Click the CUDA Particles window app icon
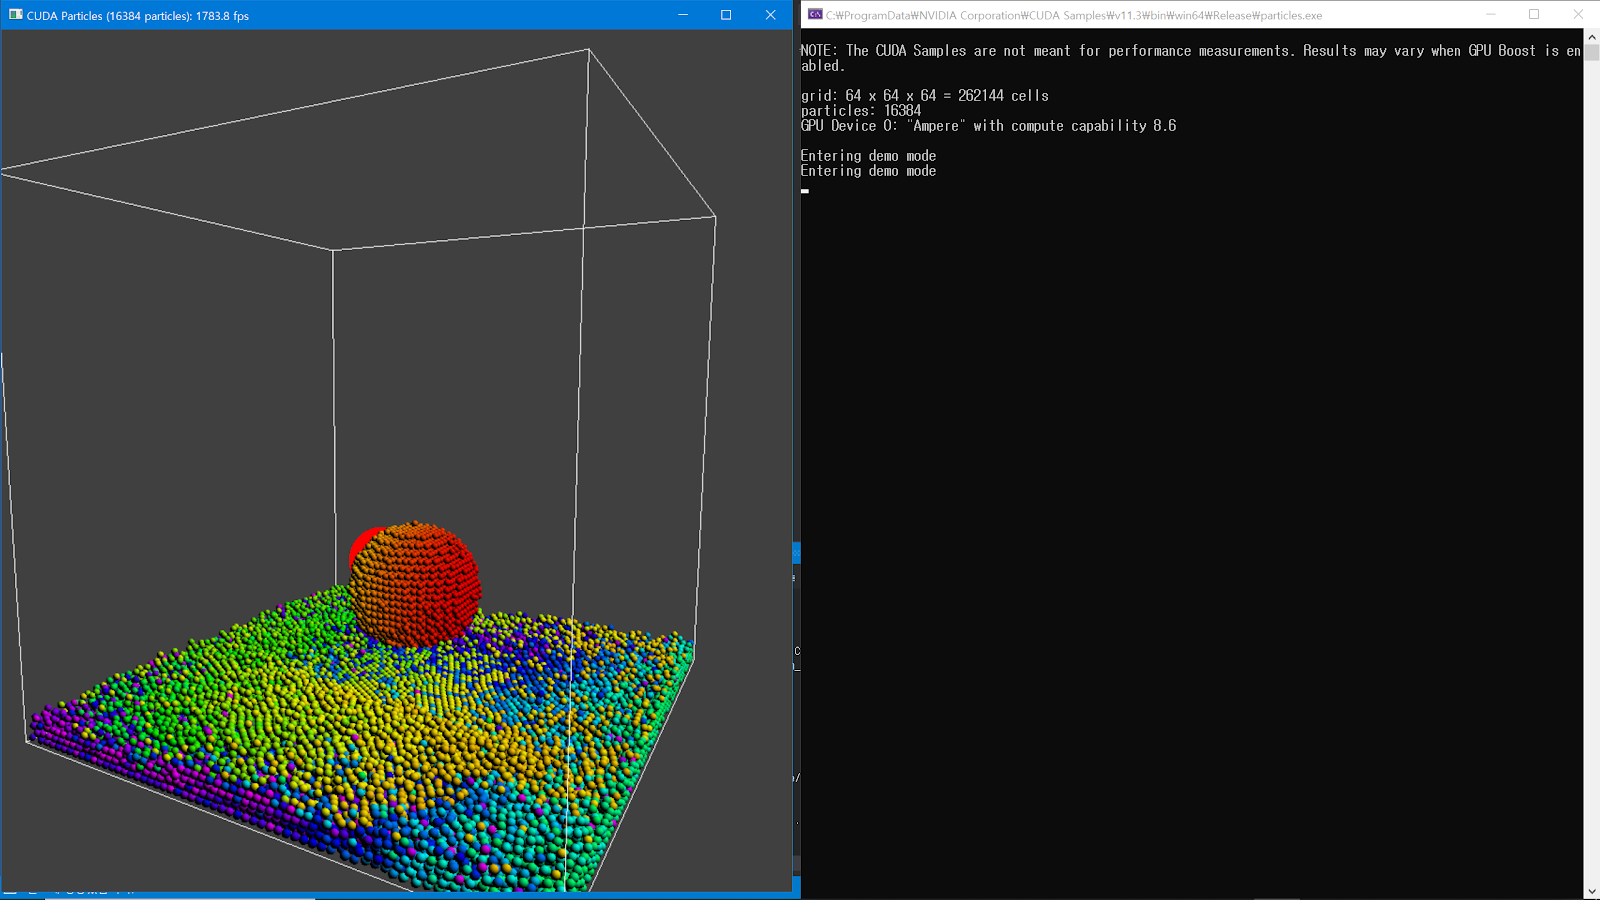This screenshot has width=1600, height=900. [15, 15]
